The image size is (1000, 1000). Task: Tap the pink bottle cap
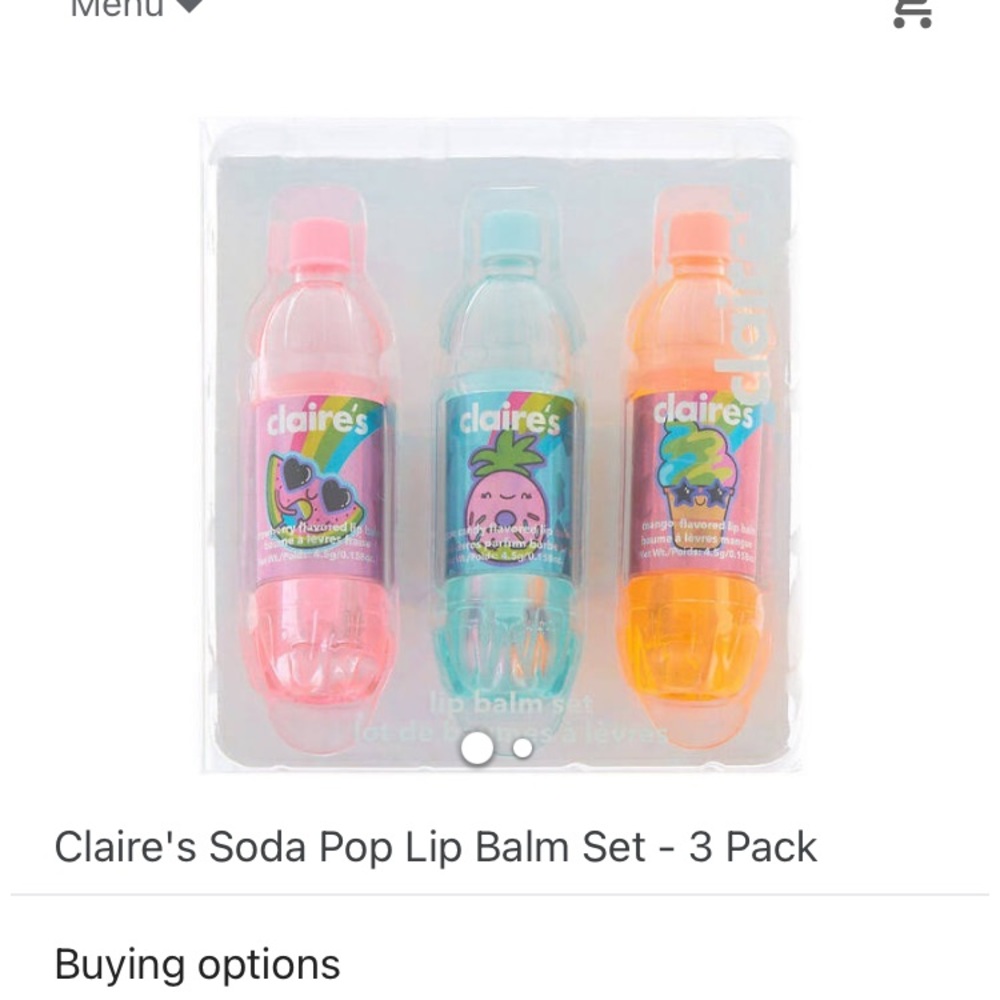pos(320,244)
